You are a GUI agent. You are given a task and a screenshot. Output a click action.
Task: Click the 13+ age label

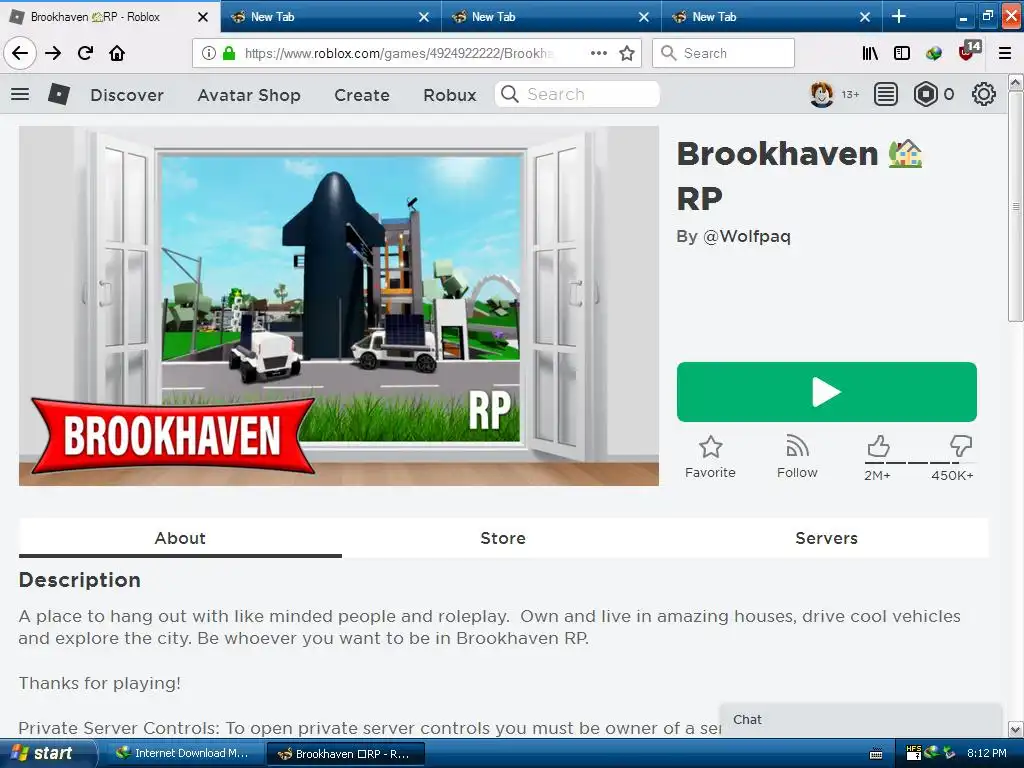point(850,95)
